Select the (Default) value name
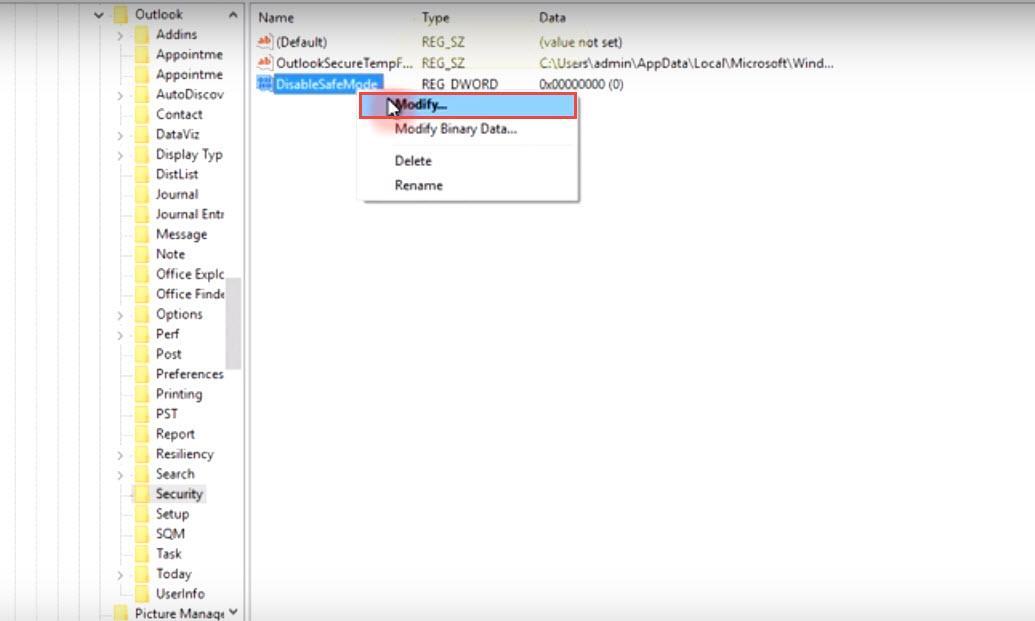Viewport: 1035px width, 621px height. [302, 42]
